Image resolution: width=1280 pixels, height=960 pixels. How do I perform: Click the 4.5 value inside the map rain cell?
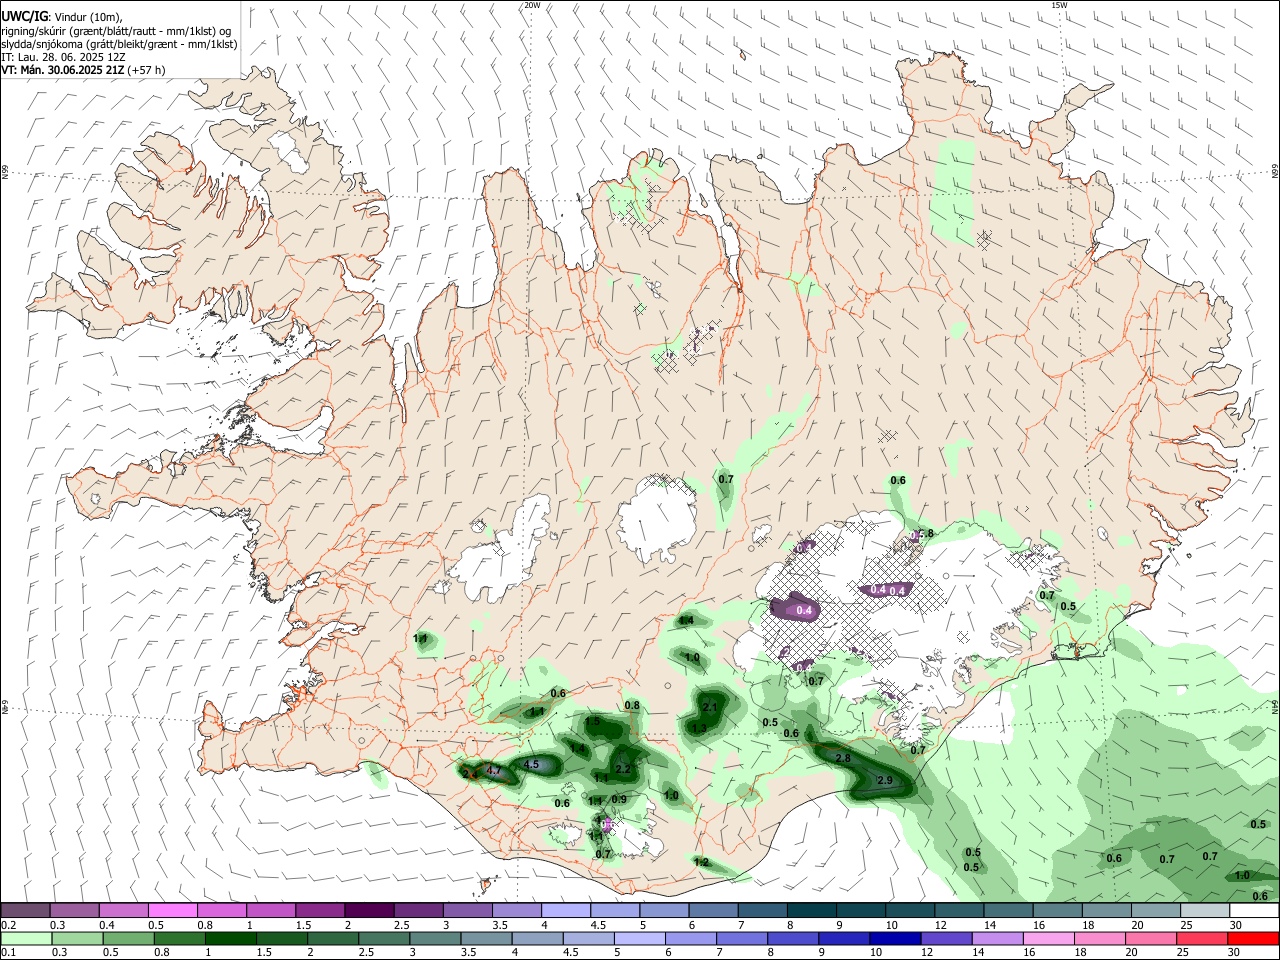532,764
